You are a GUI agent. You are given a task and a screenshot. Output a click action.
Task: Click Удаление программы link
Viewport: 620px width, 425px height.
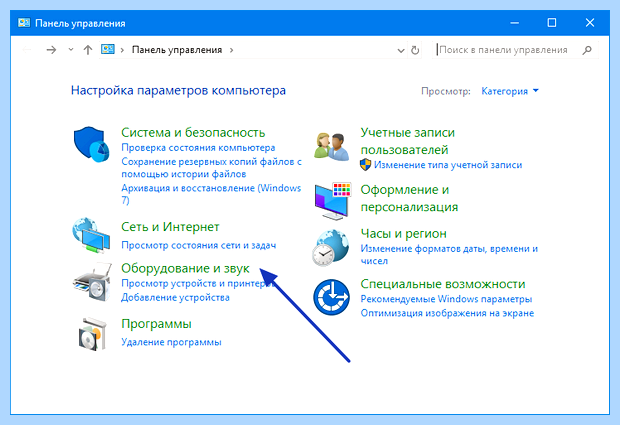click(171, 342)
